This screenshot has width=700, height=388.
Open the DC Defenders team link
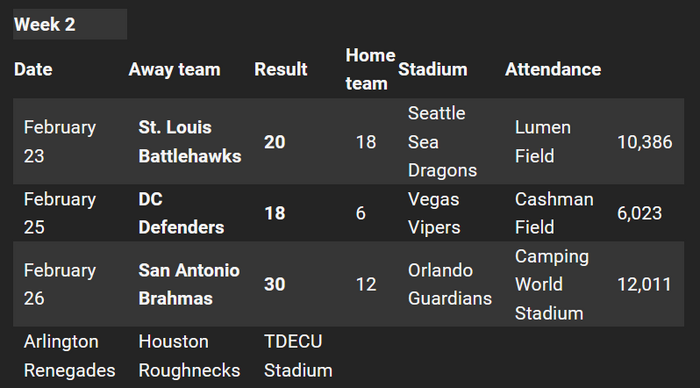pyautogui.click(x=181, y=213)
